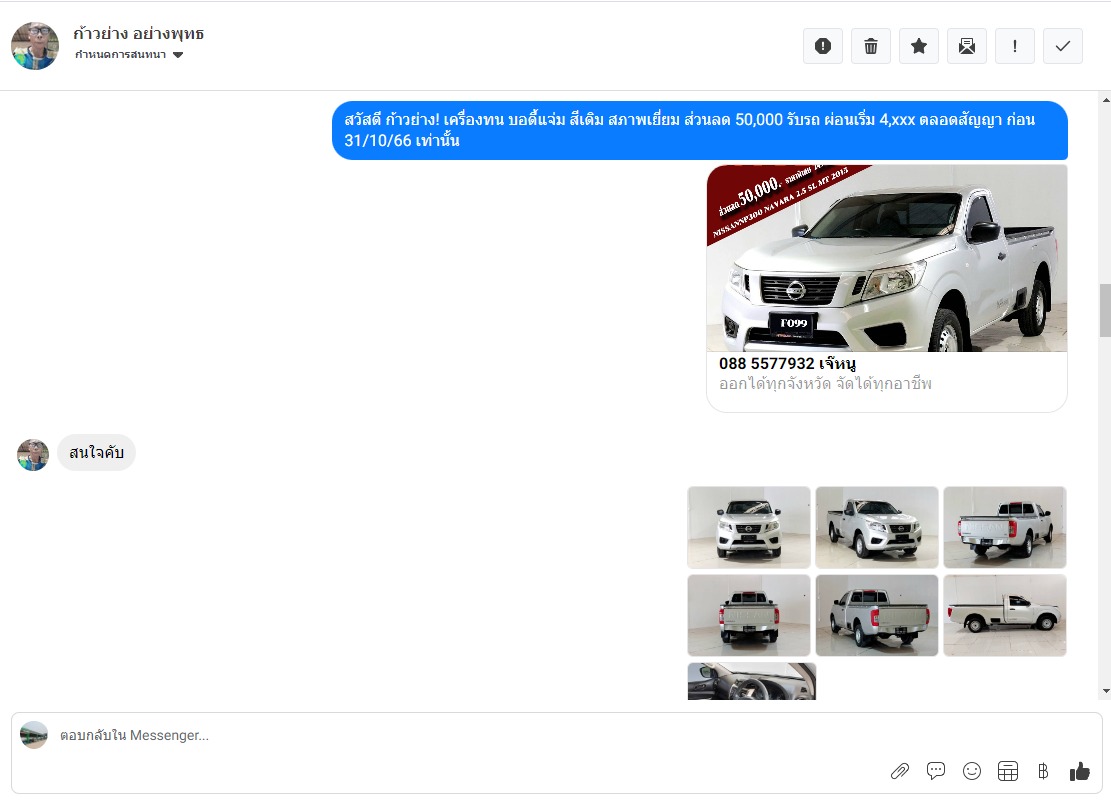Click ออกได้ทุกจังหวัด จัดได้ทุกอาชีพ card subtitle
This screenshot has height=806, width=1111.
(x=825, y=384)
